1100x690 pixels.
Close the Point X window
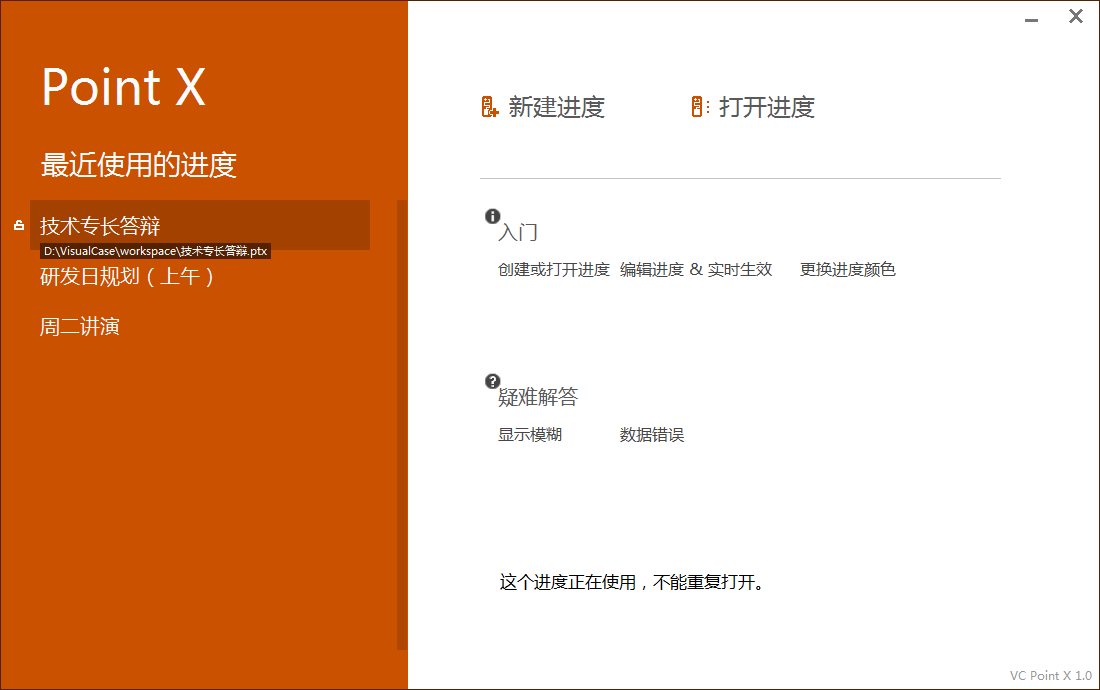point(1076,17)
